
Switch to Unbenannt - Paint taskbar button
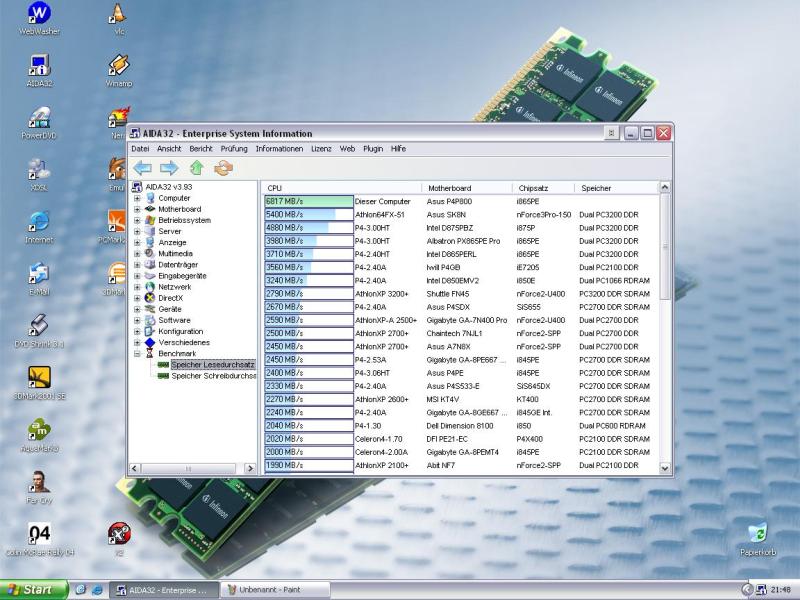(275, 590)
